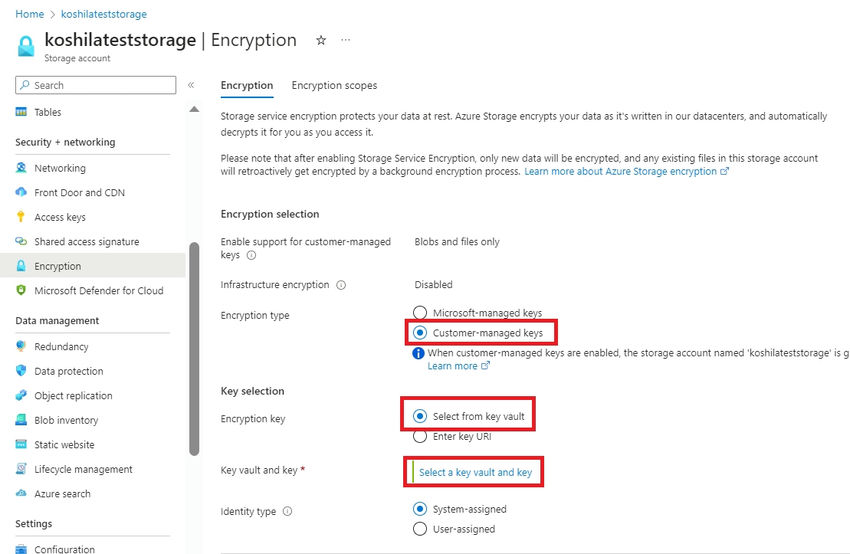Open koshilateststorage breadcrumb link
This screenshot has height=554, width=850.
[x=104, y=14]
